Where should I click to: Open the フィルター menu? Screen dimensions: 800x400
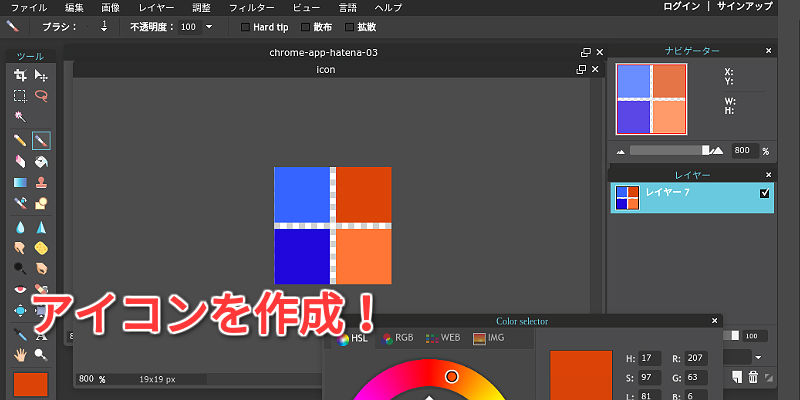pyautogui.click(x=252, y=8)
